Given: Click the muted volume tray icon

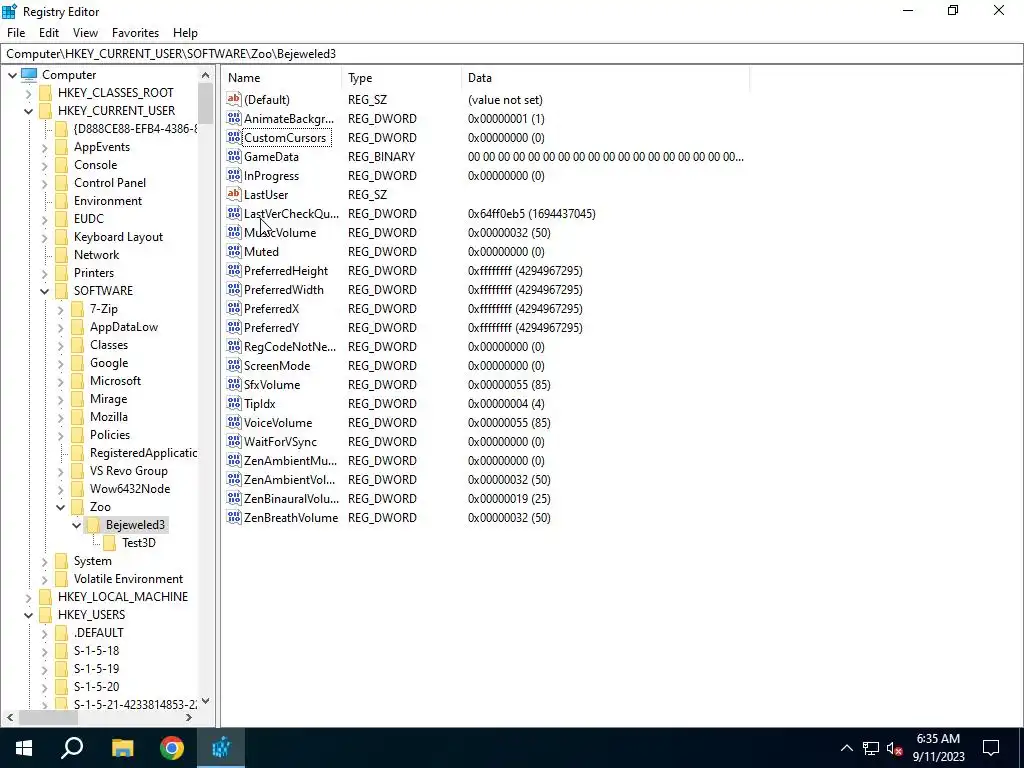Looking at the screenshot, I should 894,748.
